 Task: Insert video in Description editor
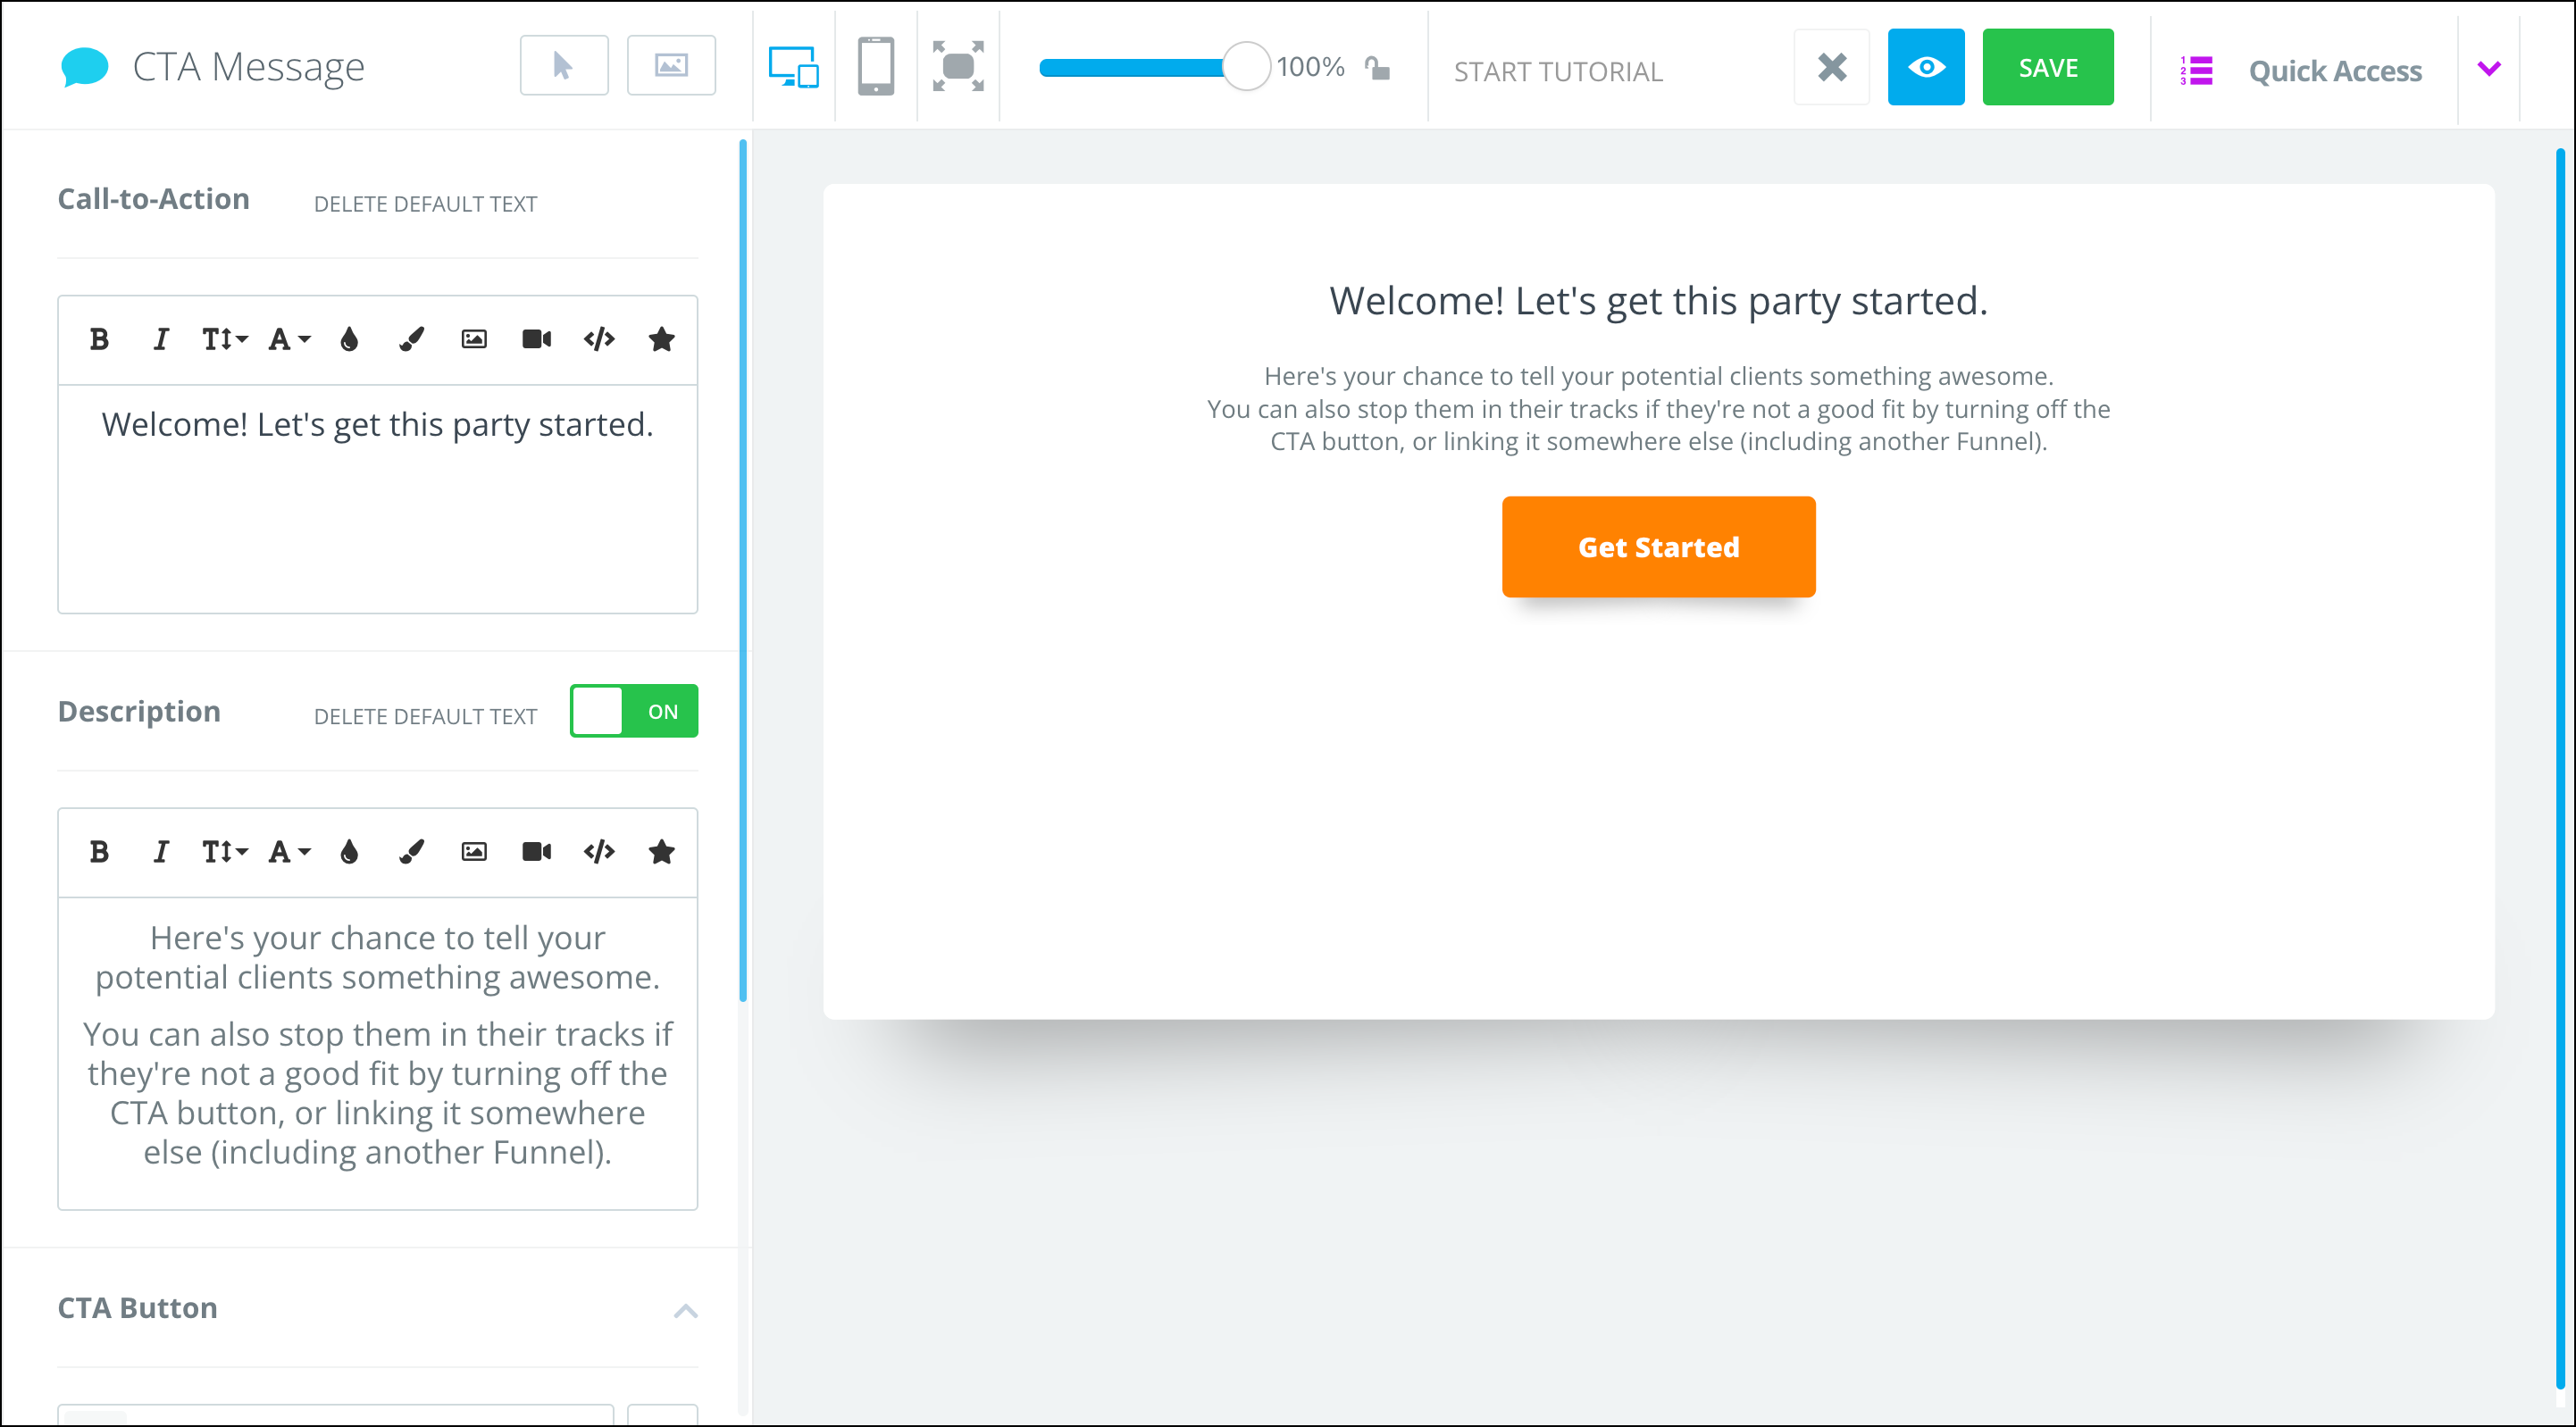click(x=537, y=852)
